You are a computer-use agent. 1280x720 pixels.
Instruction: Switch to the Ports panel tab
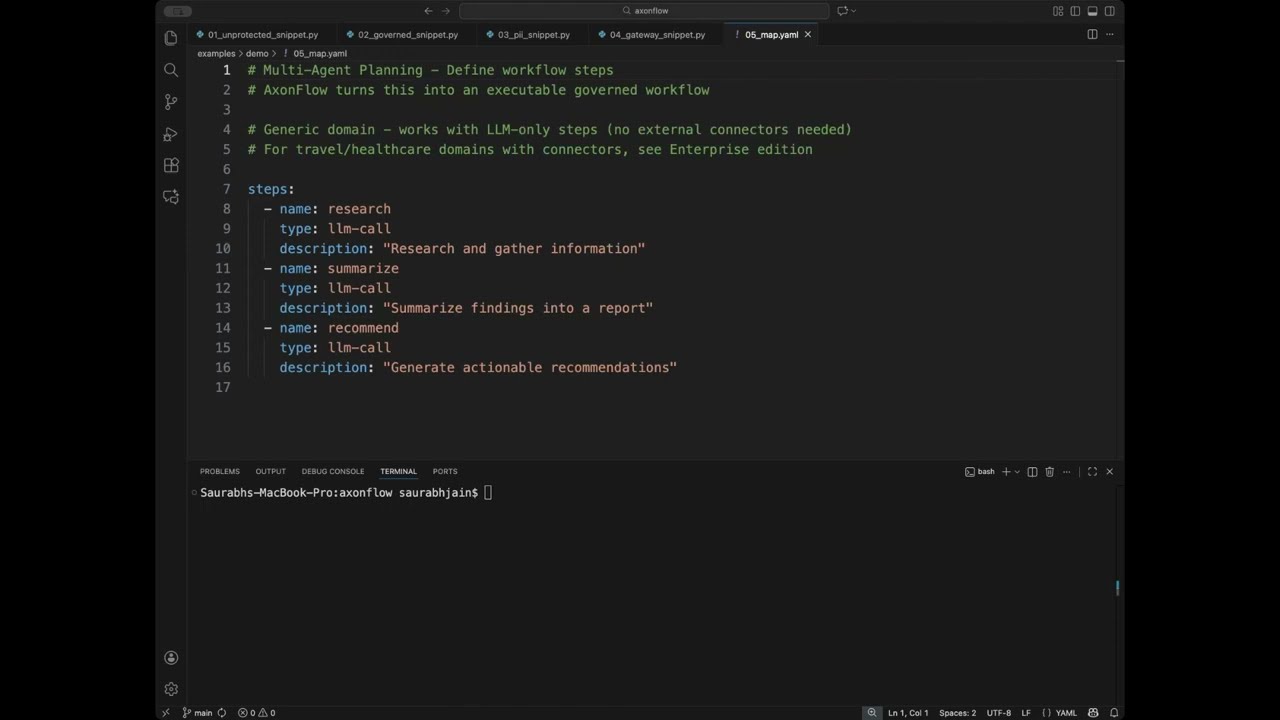pyautogui.click(x=445, y=471)
